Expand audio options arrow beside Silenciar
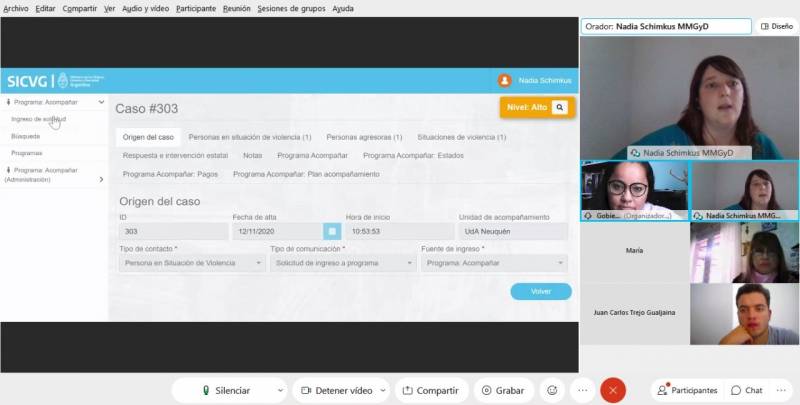Image resolution: width=800 pixels, height=405 pixels. pyautogui.click(x=280, y=391)
